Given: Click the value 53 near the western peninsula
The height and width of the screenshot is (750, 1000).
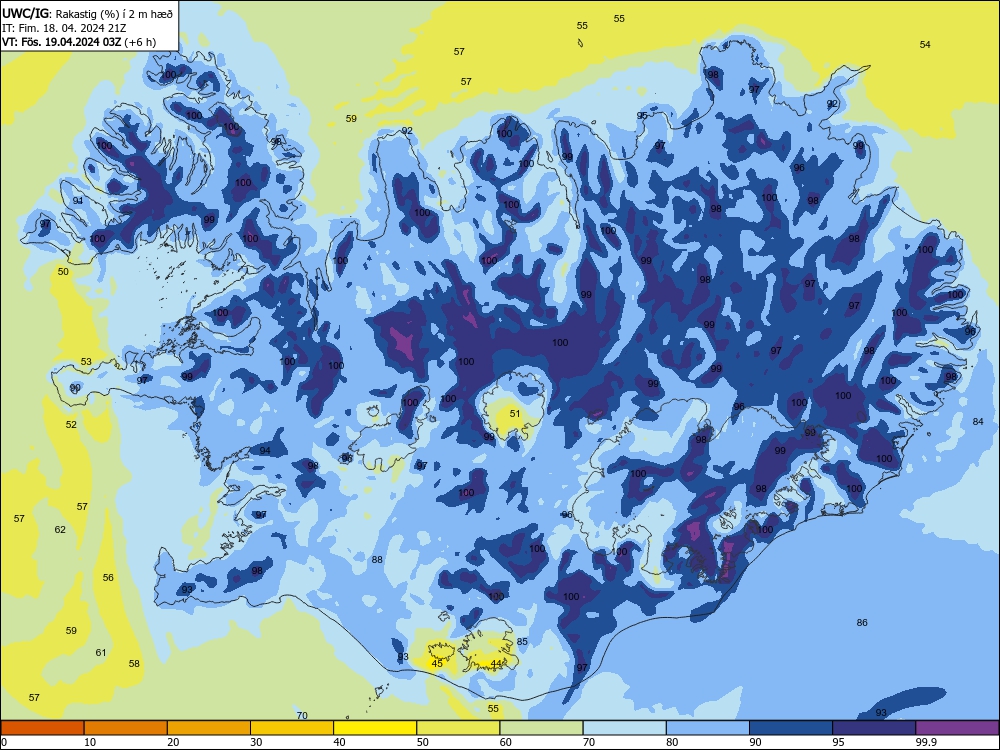Looking at the screenshot, I should [x=86, y=362].
